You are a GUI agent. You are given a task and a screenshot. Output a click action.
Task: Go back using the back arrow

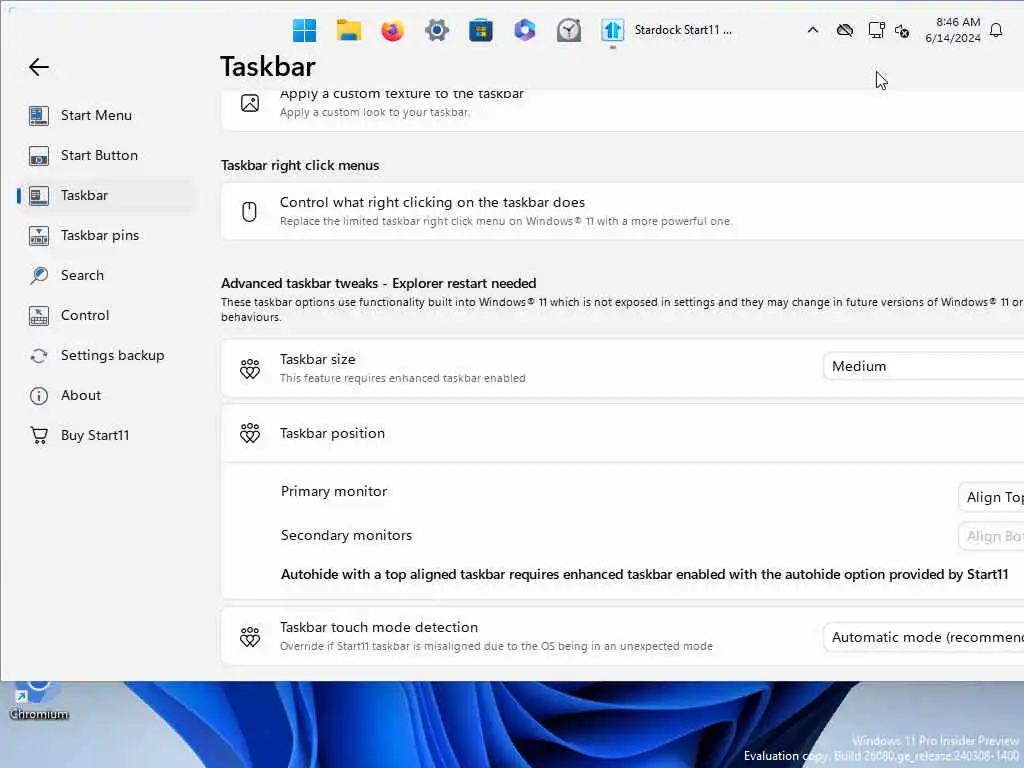[x=39, y=67]
